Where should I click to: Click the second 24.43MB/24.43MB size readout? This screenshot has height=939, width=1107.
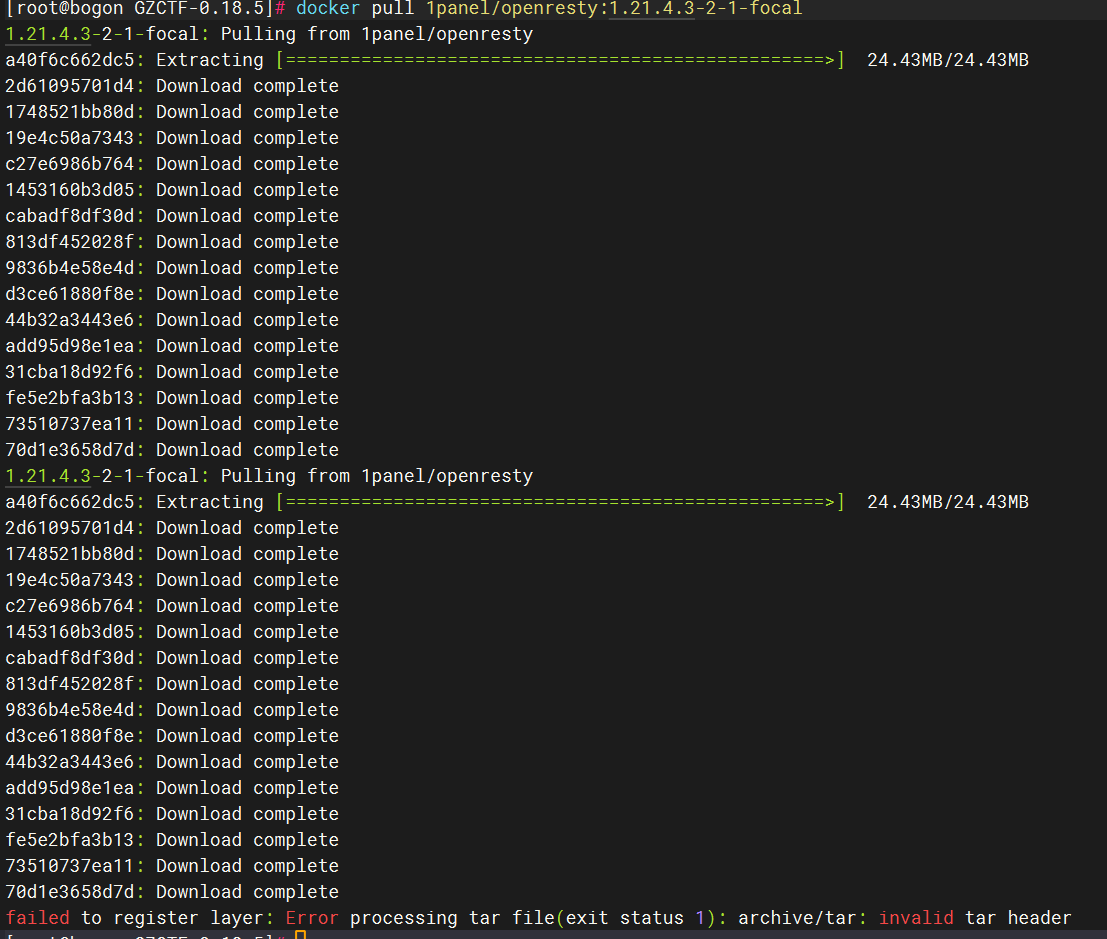tap(948, 502)
